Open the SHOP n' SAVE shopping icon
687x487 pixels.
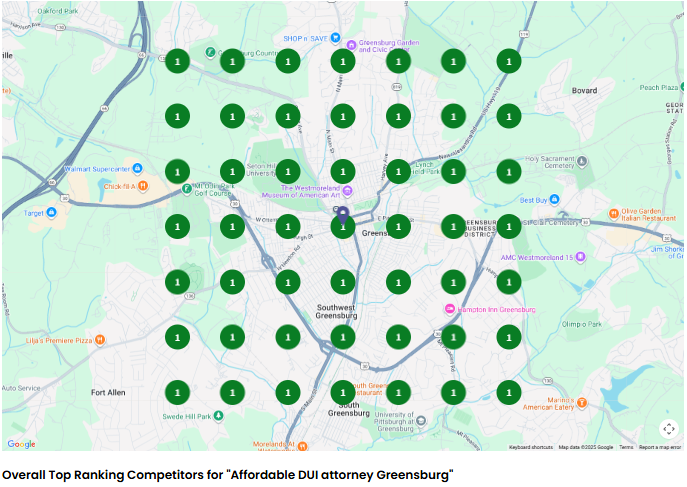pos(336,38)
